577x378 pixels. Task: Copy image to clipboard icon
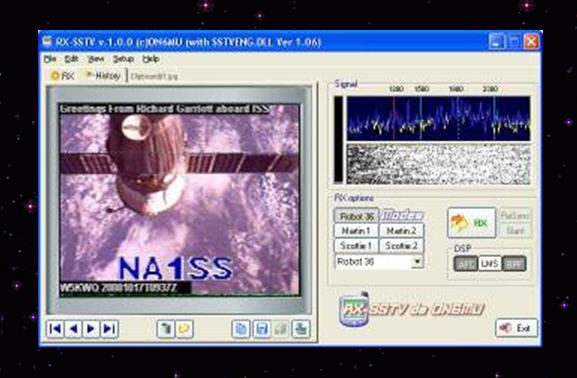pos(241,329)
